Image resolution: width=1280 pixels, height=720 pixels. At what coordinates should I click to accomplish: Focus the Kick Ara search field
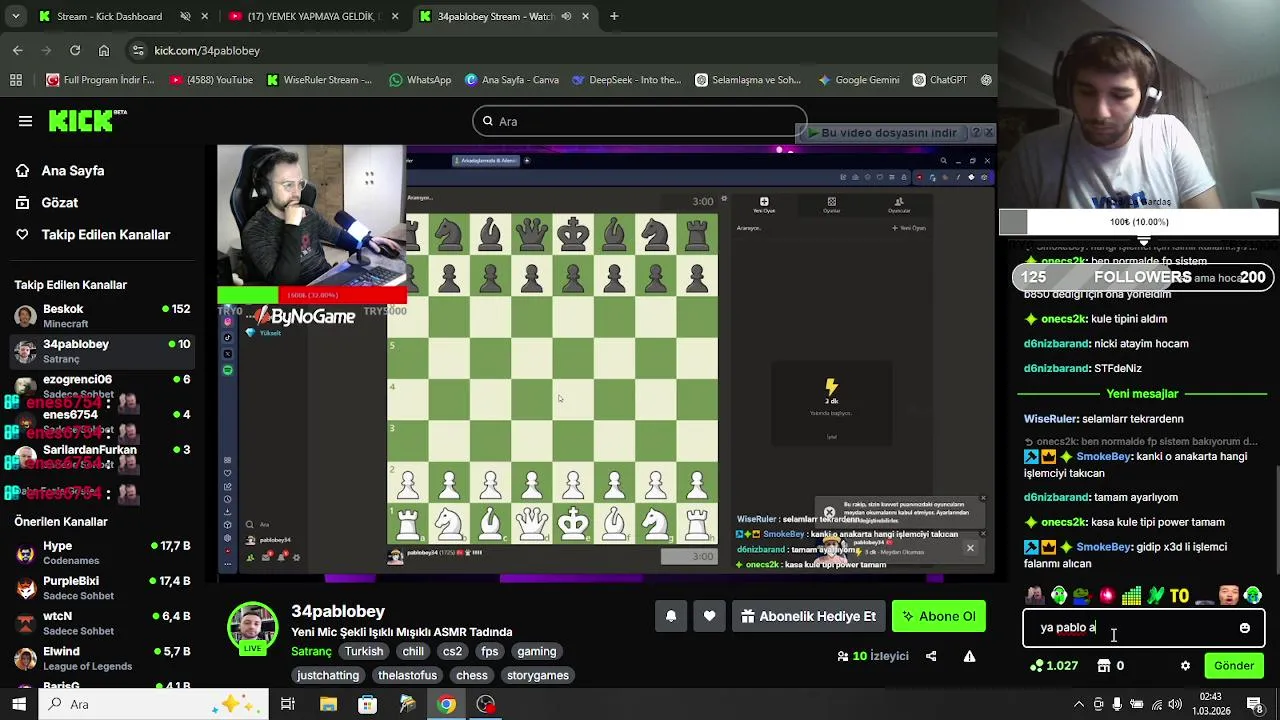coord(640,121)
